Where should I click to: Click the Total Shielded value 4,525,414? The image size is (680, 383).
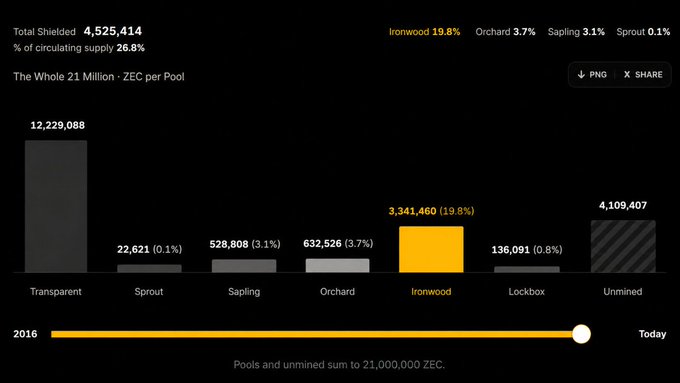click(x=113, y=31)
